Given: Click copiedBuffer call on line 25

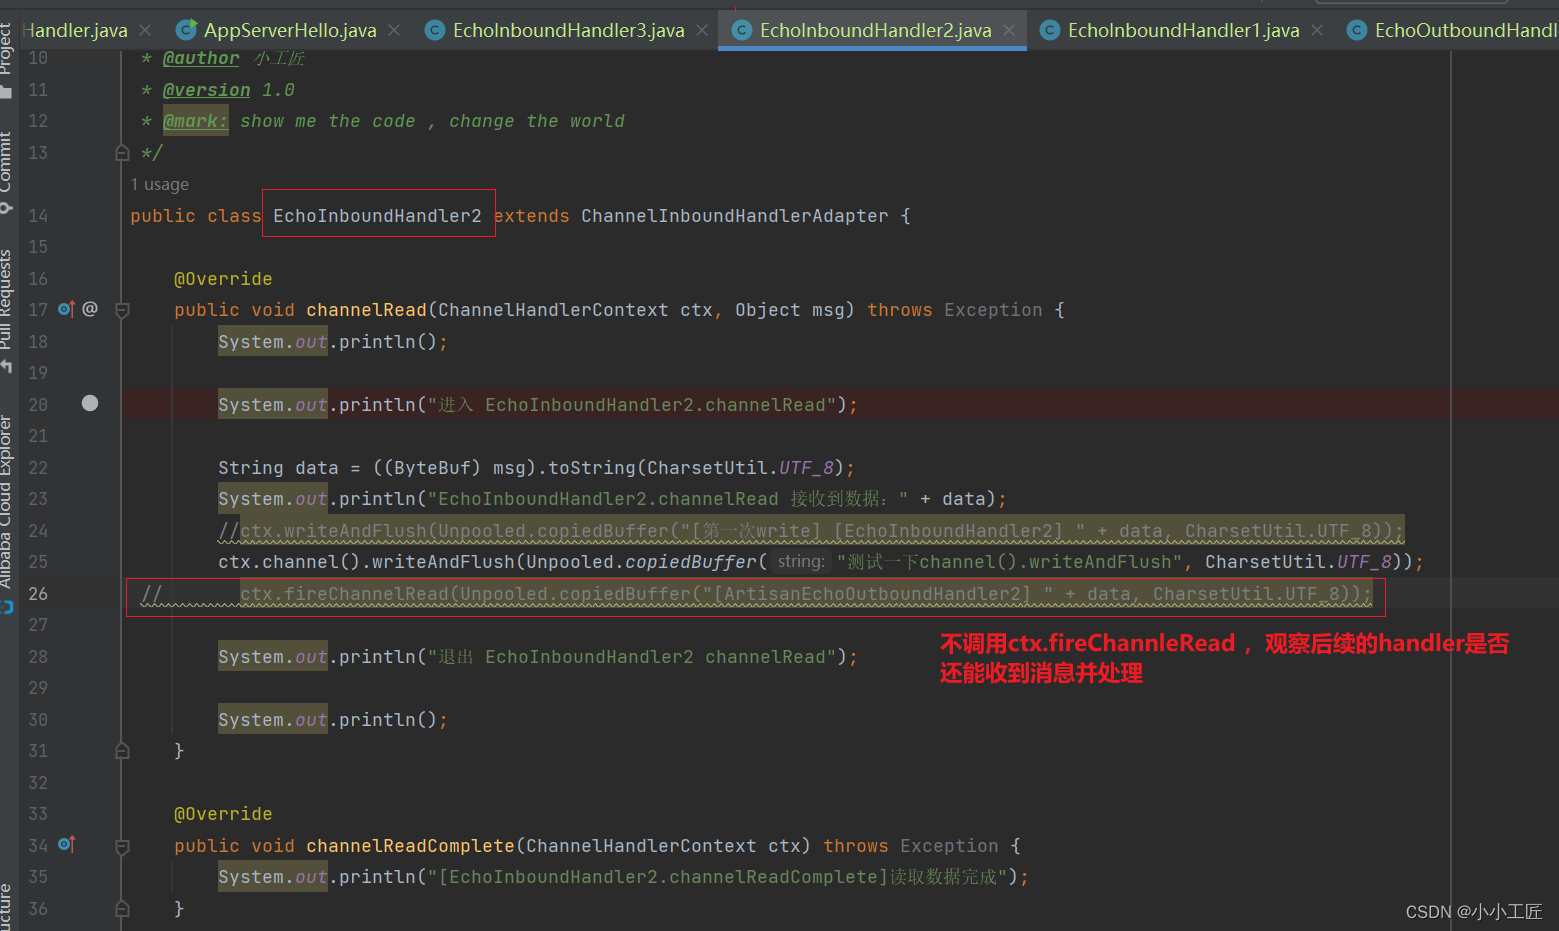Looking at the screenshot, I should [x=691, y=562].
